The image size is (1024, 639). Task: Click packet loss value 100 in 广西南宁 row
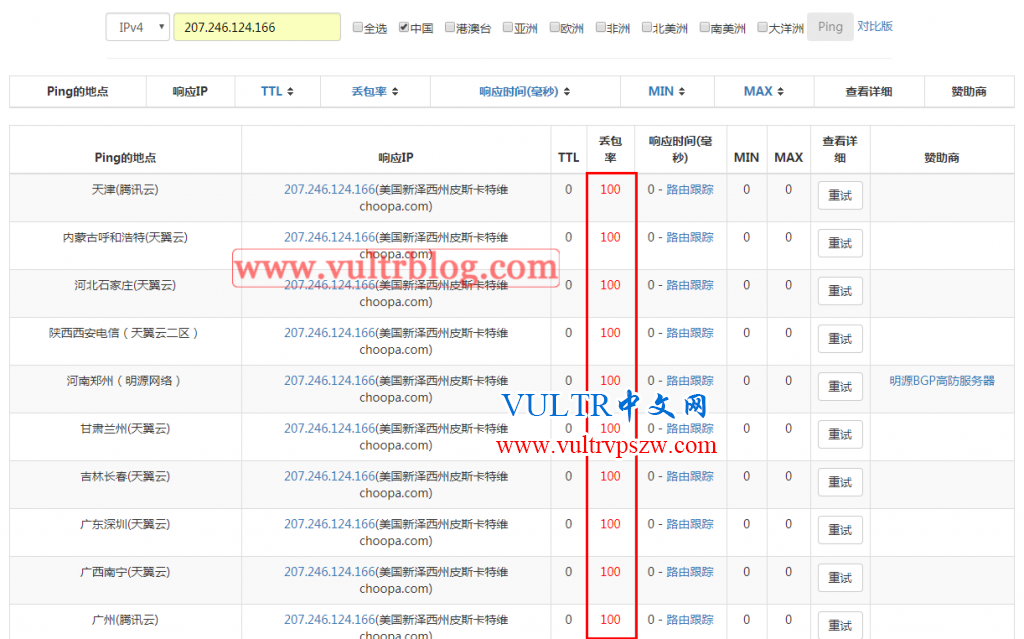point(610,572)
